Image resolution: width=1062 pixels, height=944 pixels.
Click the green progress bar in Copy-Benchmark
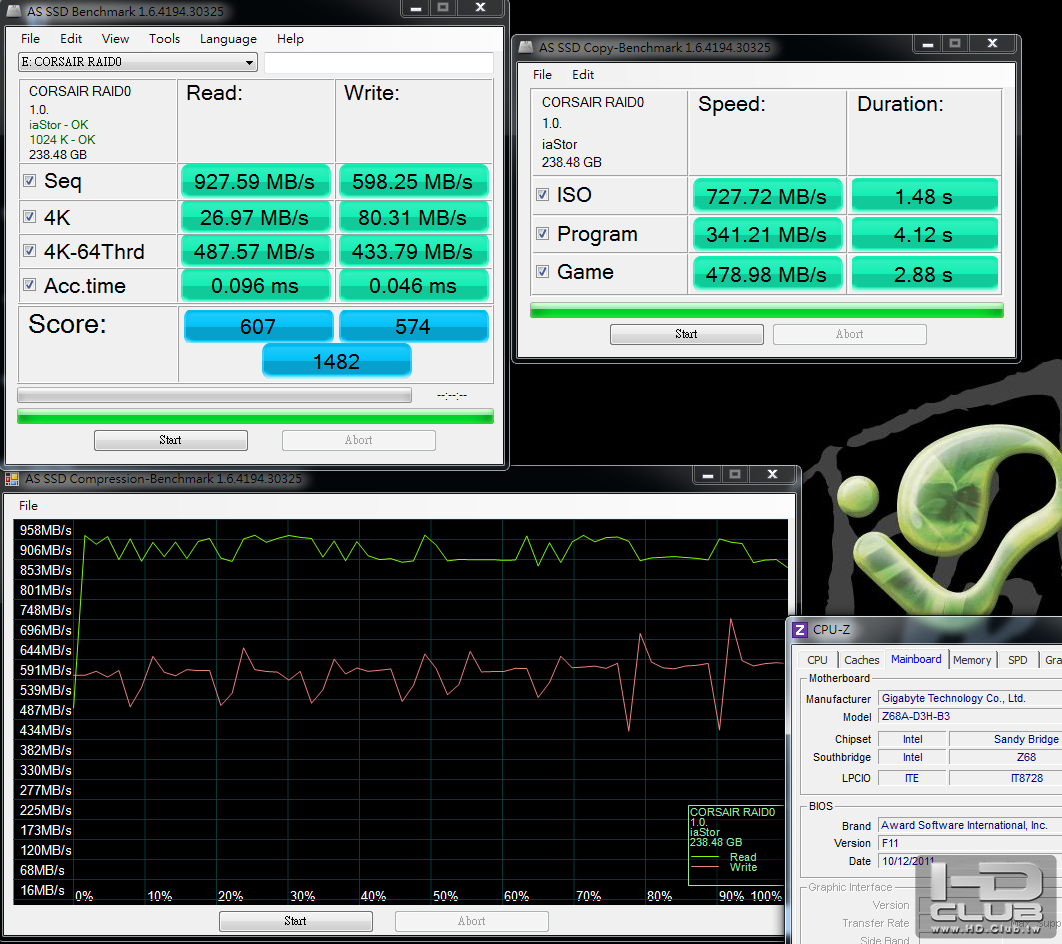(767, 310)
